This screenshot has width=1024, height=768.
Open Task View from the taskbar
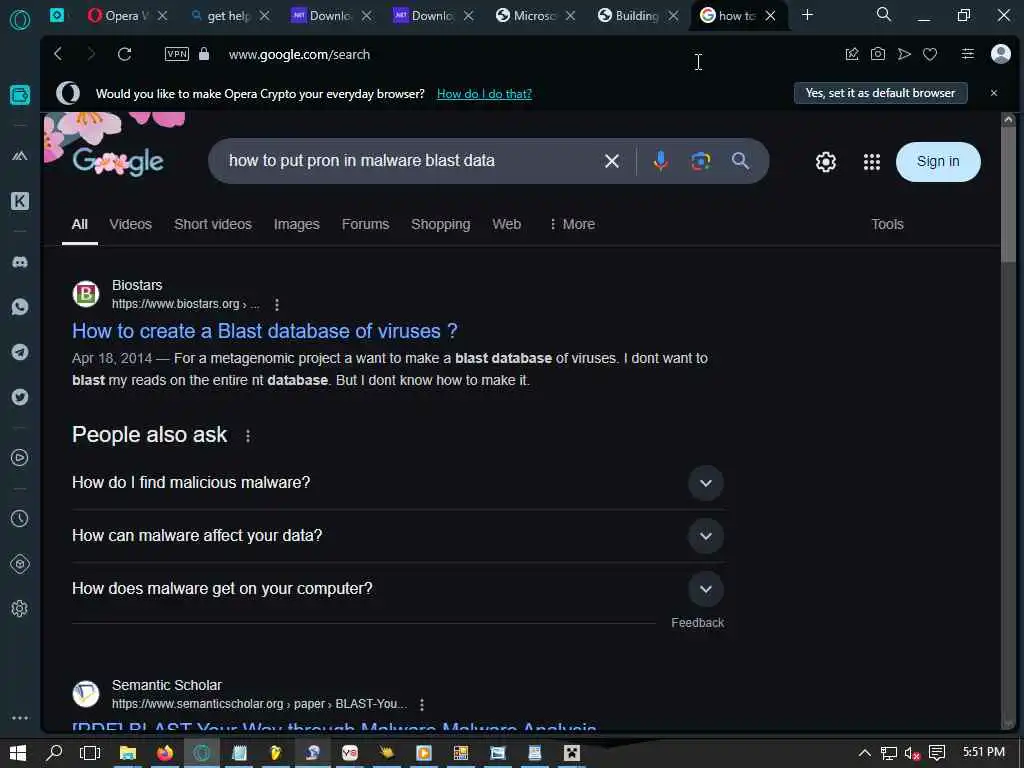tap(90, 753)
